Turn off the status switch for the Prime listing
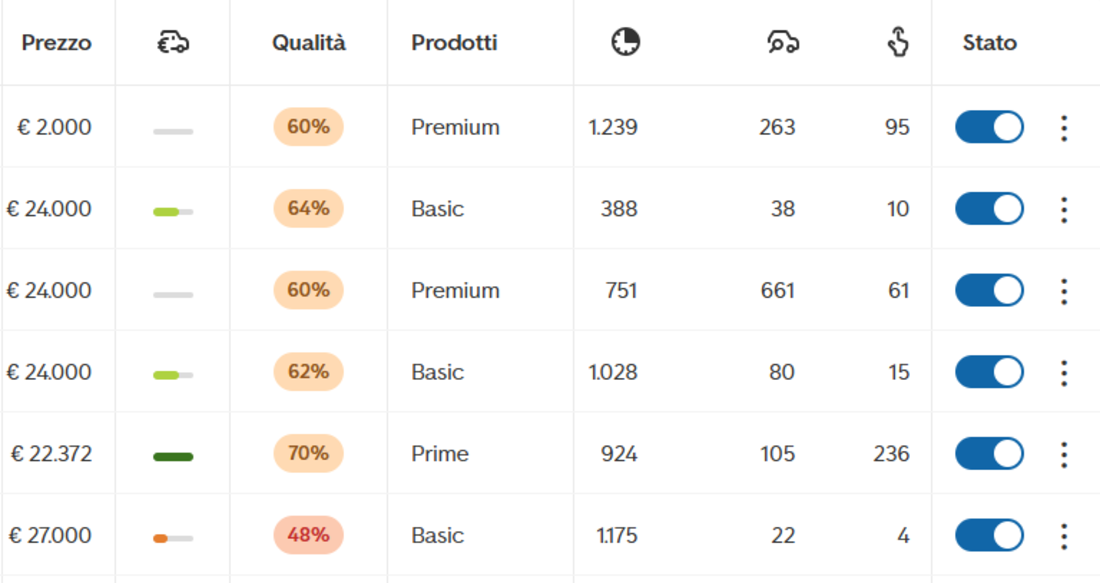This screenshot has width=1100, height=583. point(989,453)
